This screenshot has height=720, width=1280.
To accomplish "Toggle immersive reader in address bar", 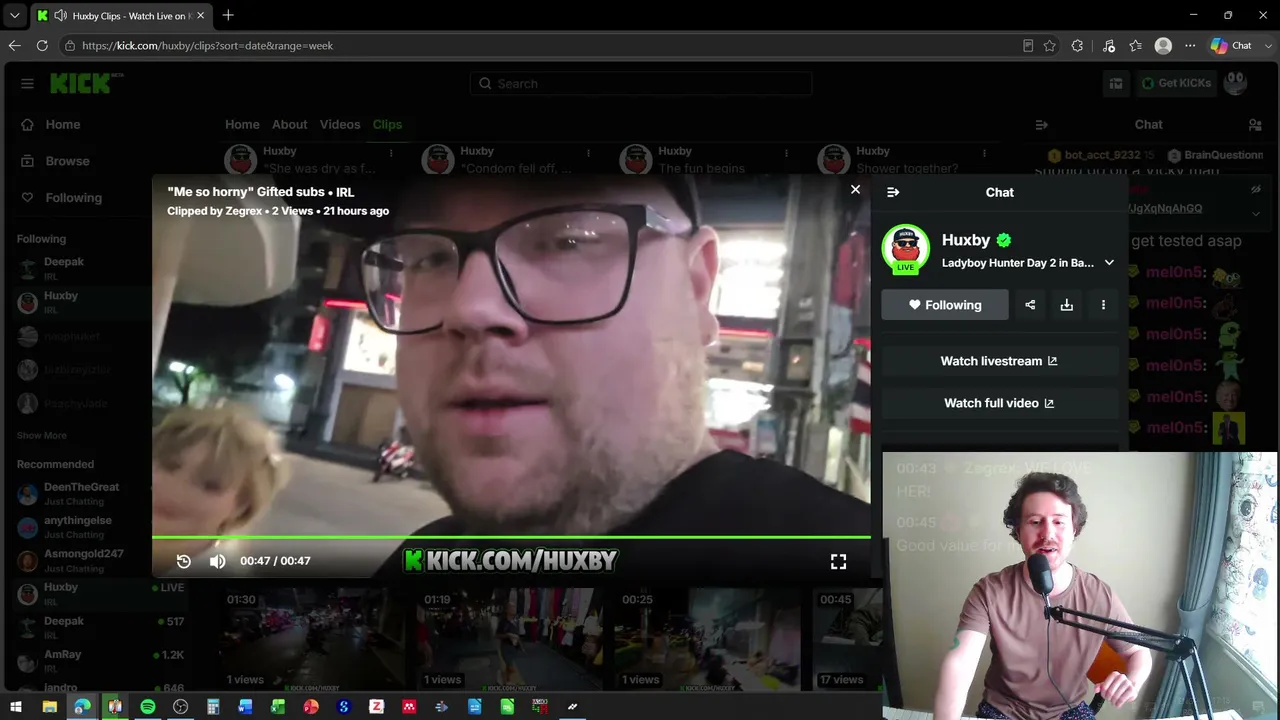I will [1028, 45].
